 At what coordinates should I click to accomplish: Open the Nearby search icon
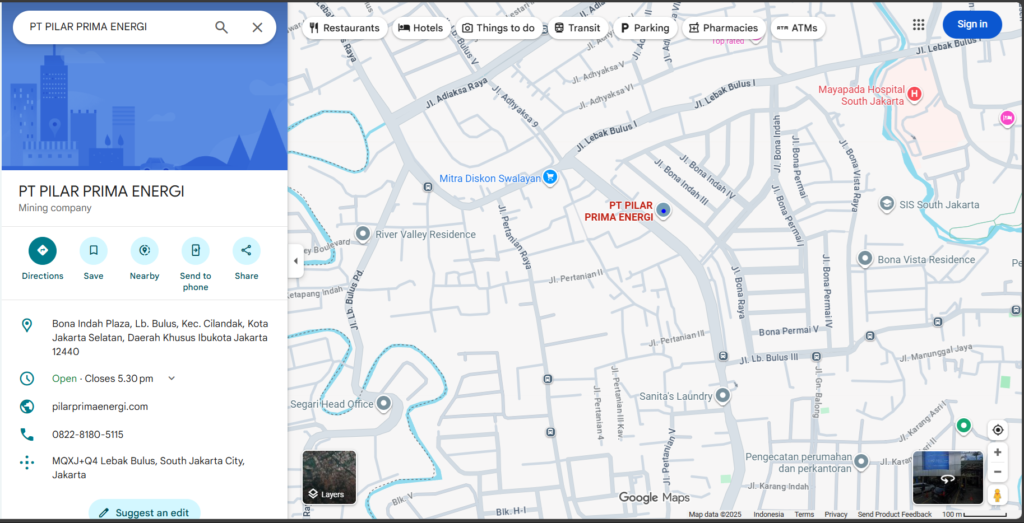click(144, 251)
